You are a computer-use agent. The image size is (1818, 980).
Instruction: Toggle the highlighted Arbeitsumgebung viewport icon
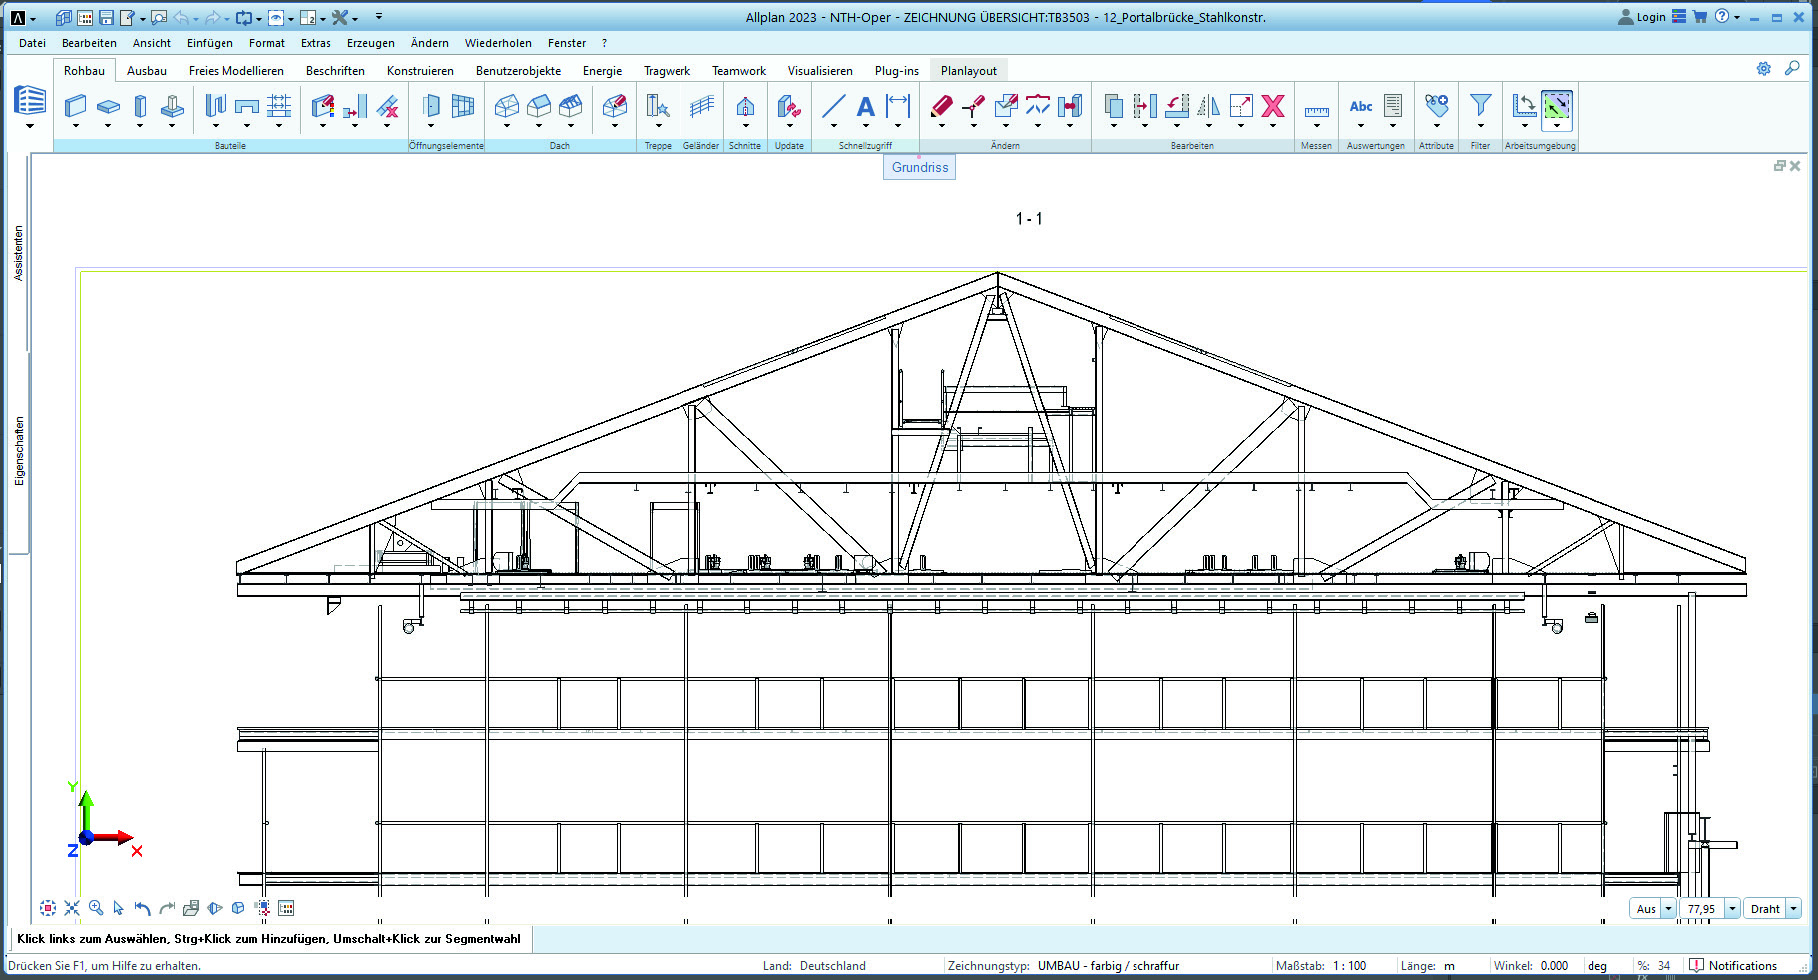(1557, 106)
